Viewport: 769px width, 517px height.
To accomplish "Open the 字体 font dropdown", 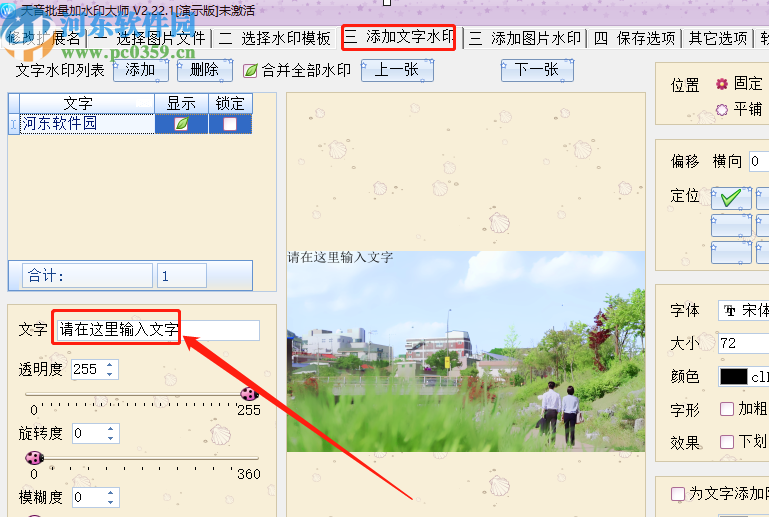I will 743,310.
